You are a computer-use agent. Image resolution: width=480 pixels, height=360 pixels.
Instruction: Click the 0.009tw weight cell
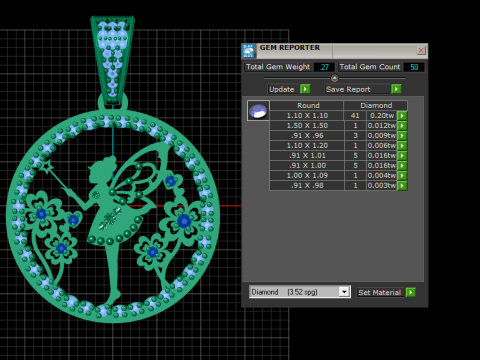[382, 136]
